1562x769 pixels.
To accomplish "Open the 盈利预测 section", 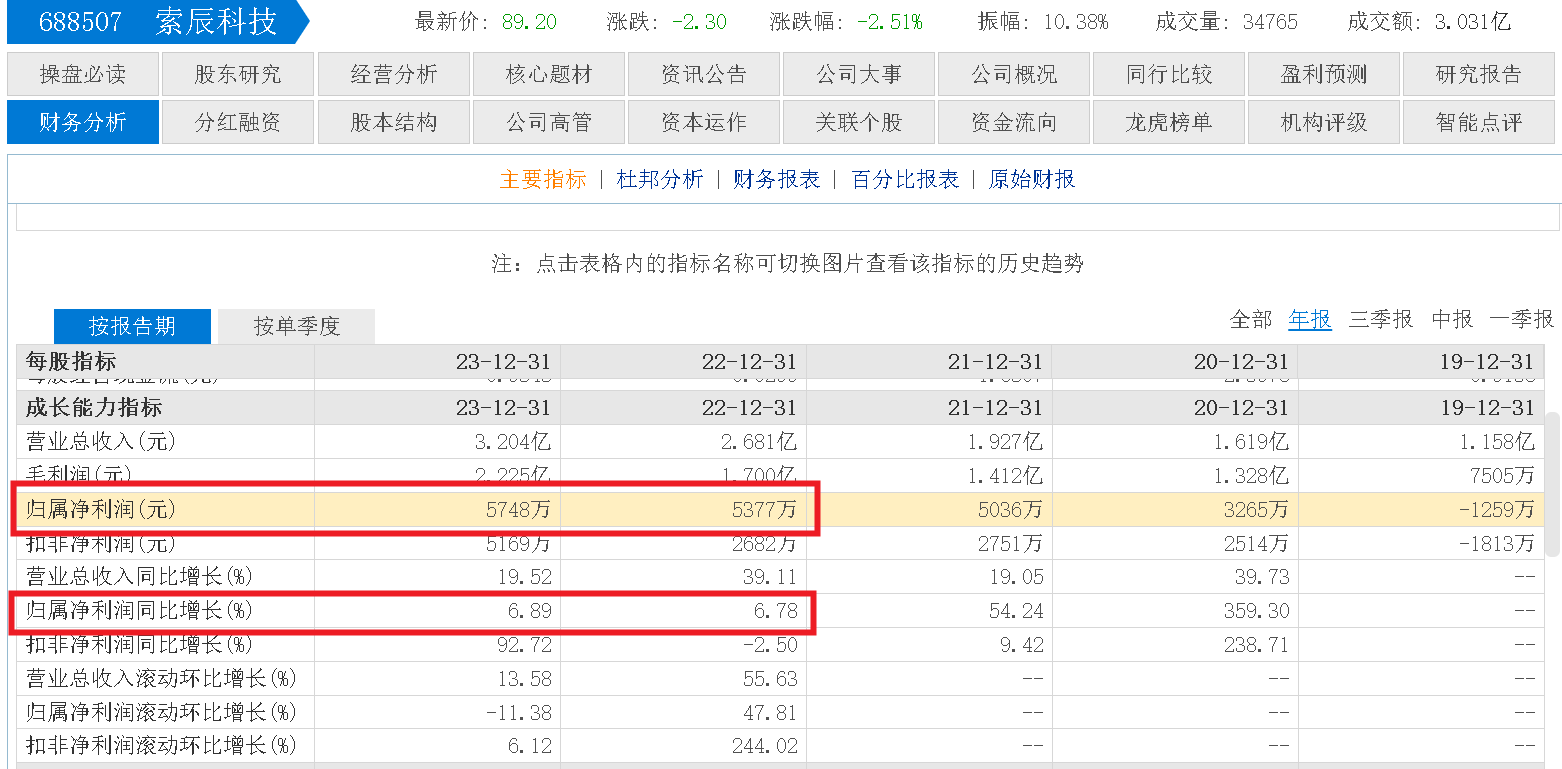I will (1323, 74).
